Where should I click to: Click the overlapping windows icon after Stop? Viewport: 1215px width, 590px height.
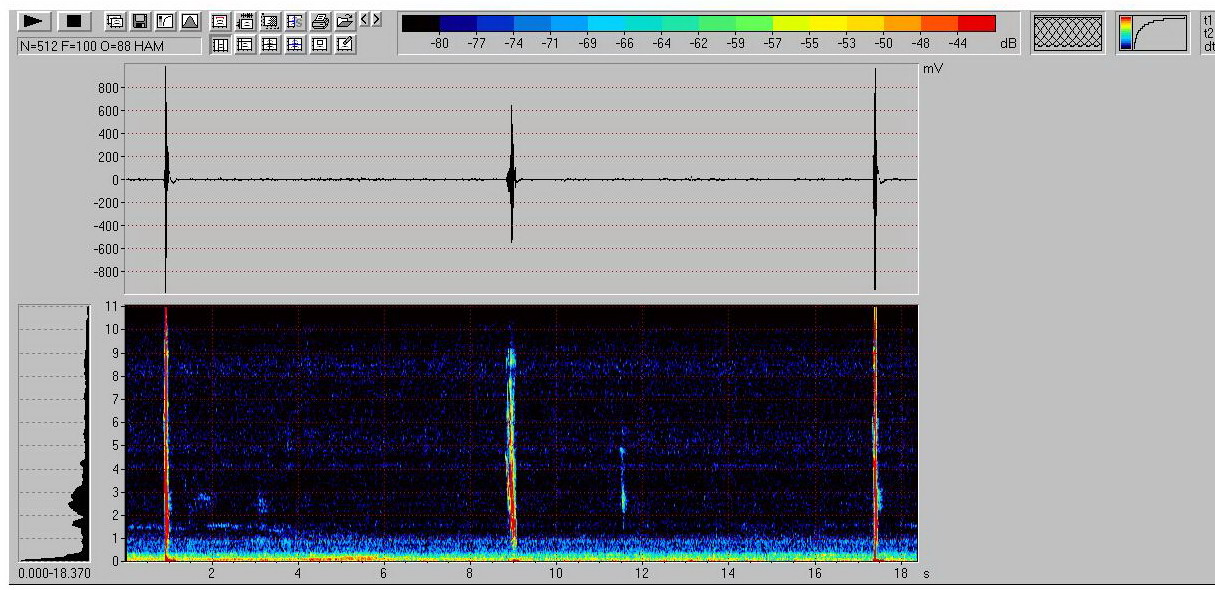(115, 21)
